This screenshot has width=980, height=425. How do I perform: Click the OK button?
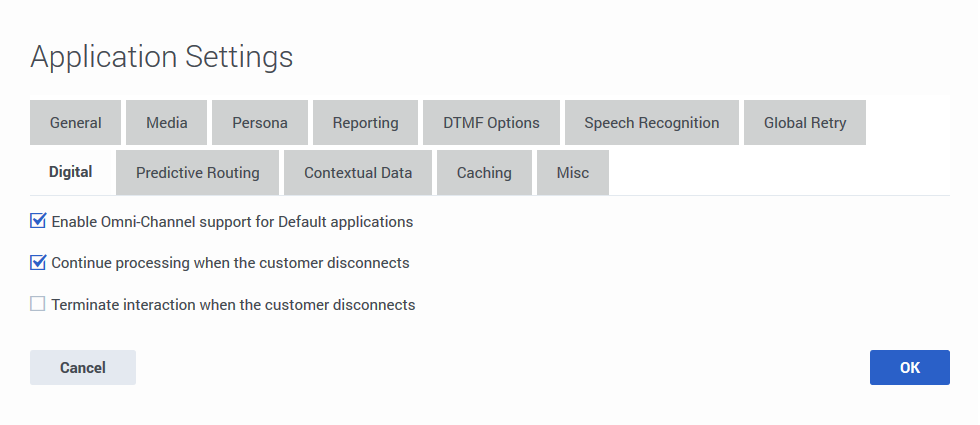tap(910, 368)
